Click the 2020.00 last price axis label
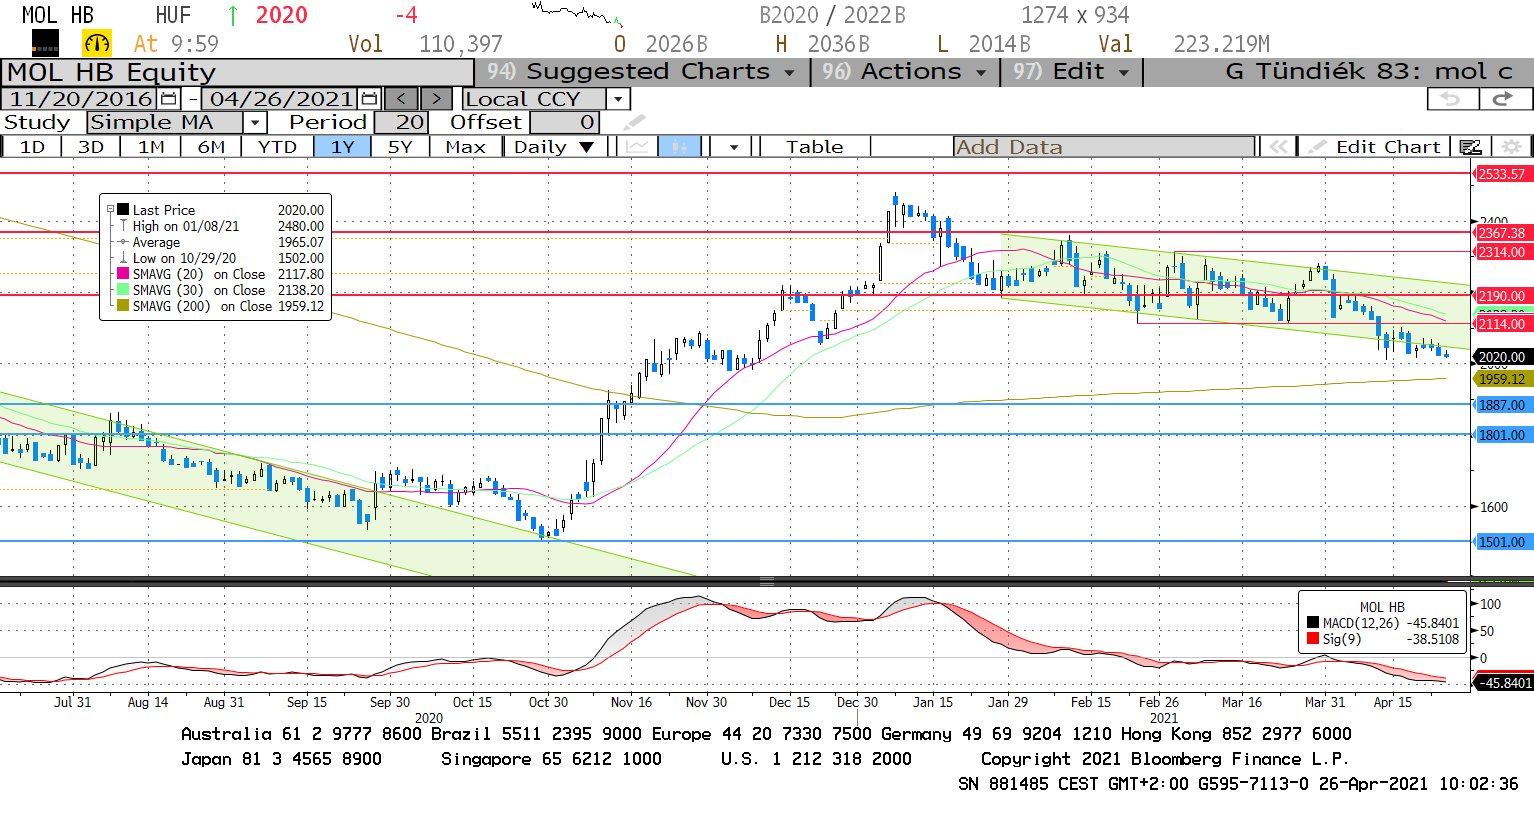 pyautogui.click(x=1502, y=357)
